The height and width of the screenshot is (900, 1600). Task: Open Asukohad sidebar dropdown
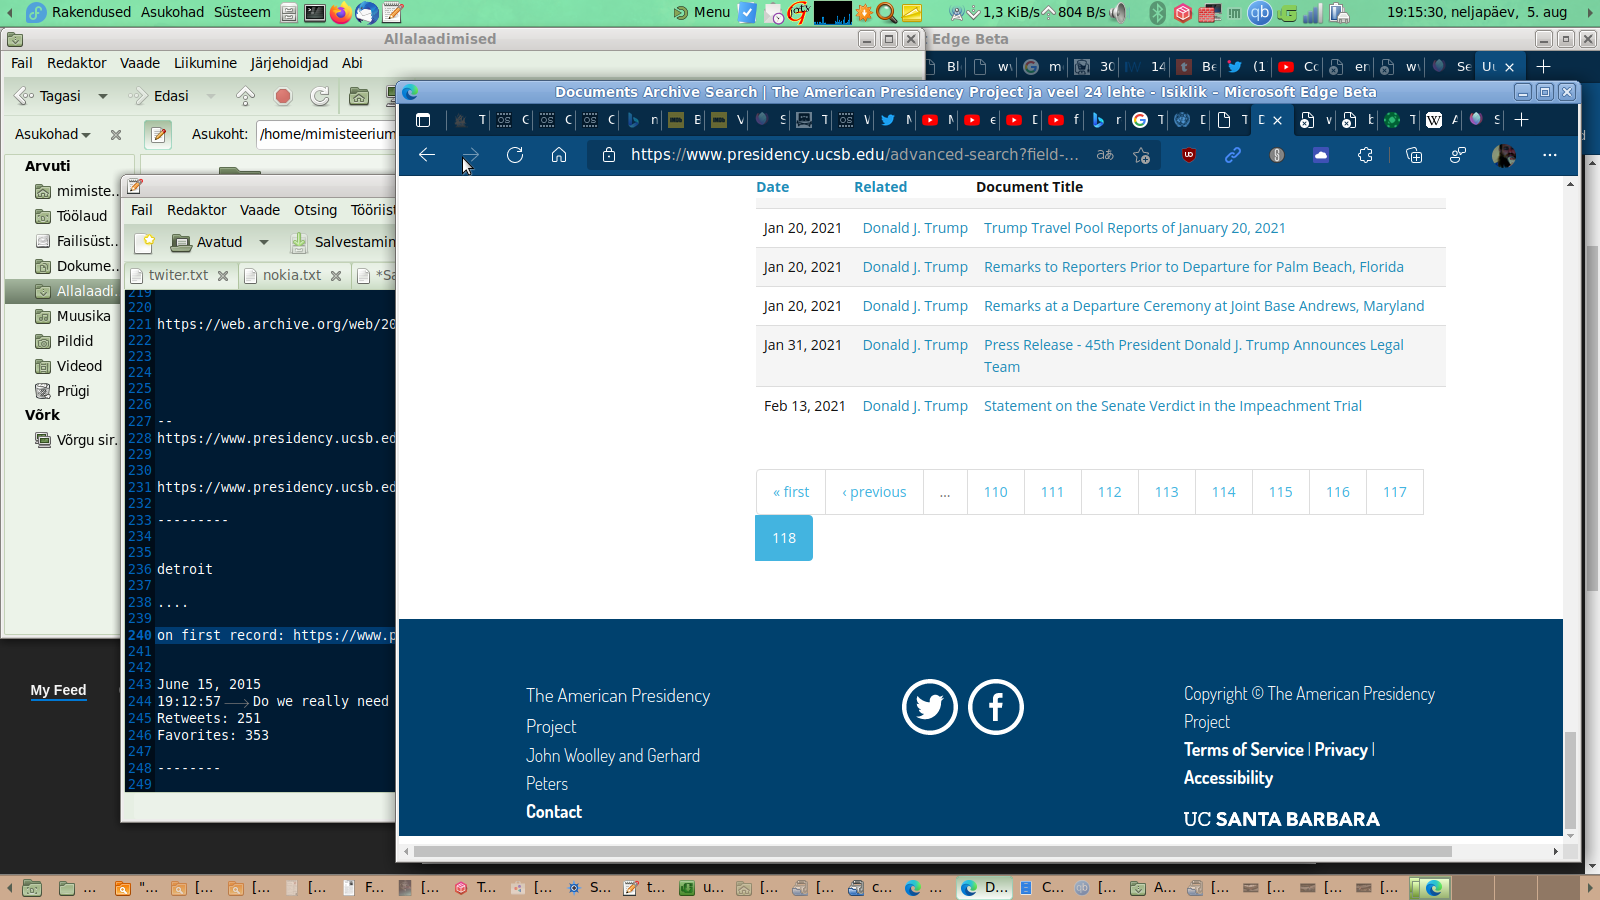53,134
